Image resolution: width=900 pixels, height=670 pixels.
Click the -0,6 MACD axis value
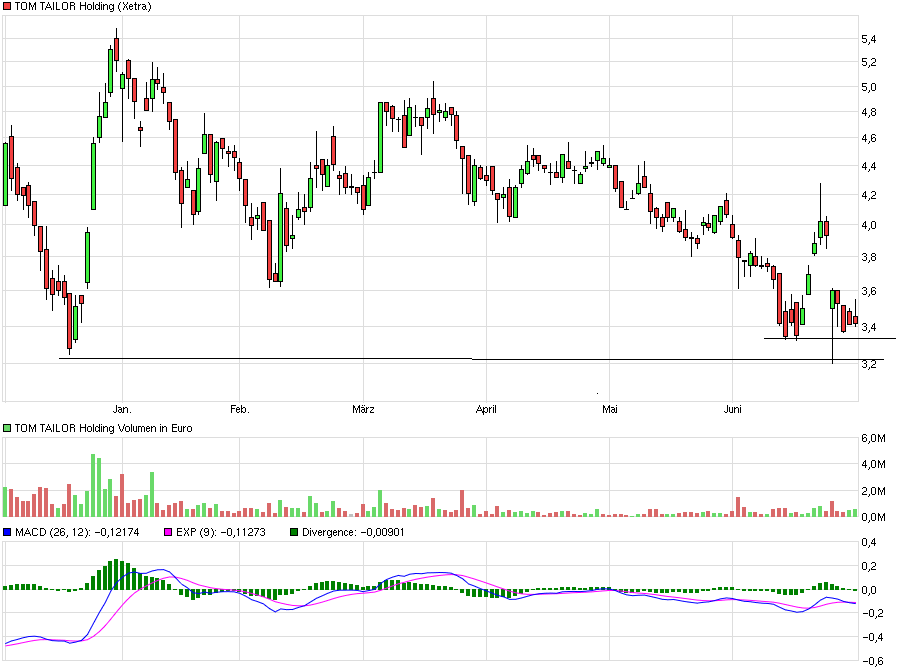(872, 661)
